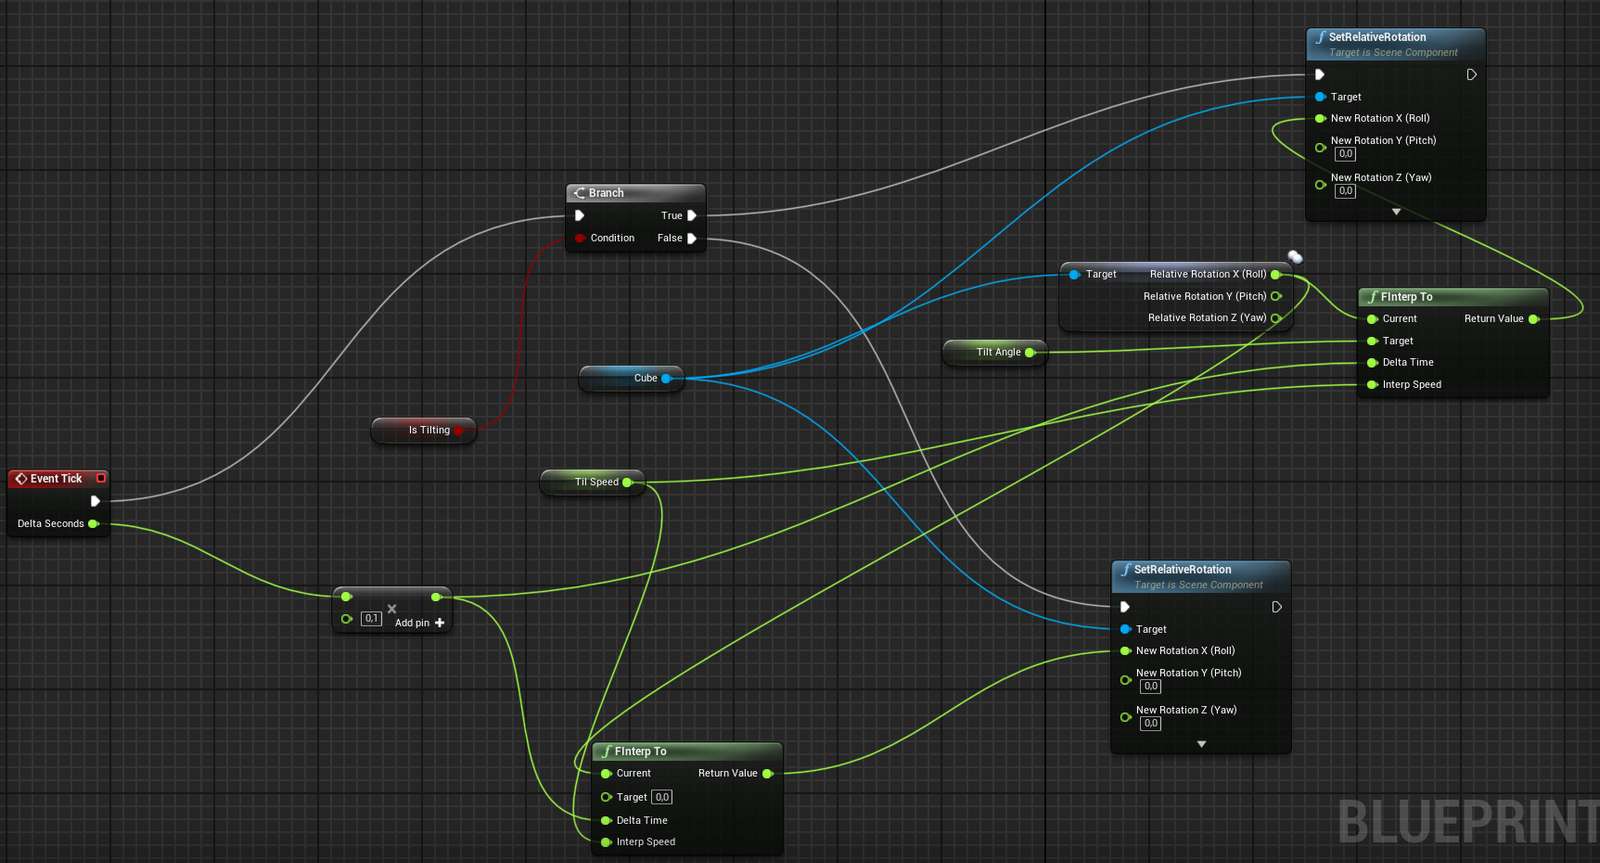Select the Is Tilting variable node
This screenshot has width=1600, height=863.
coord(423,430)
